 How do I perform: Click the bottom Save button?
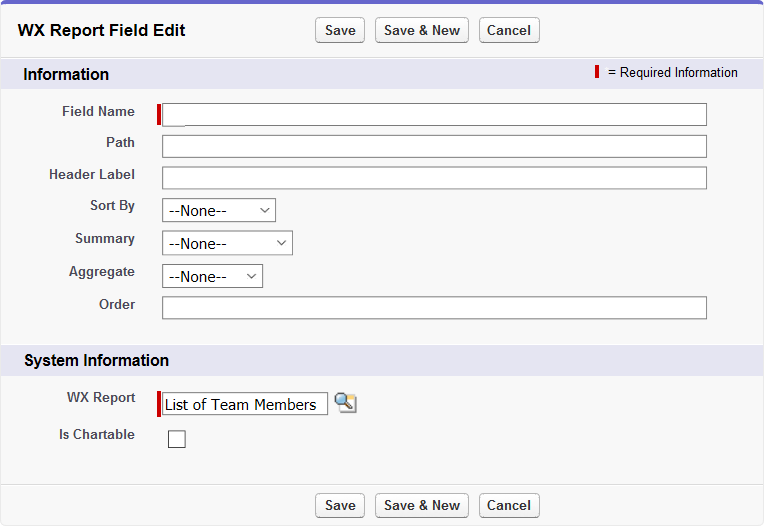coord(340,505)
